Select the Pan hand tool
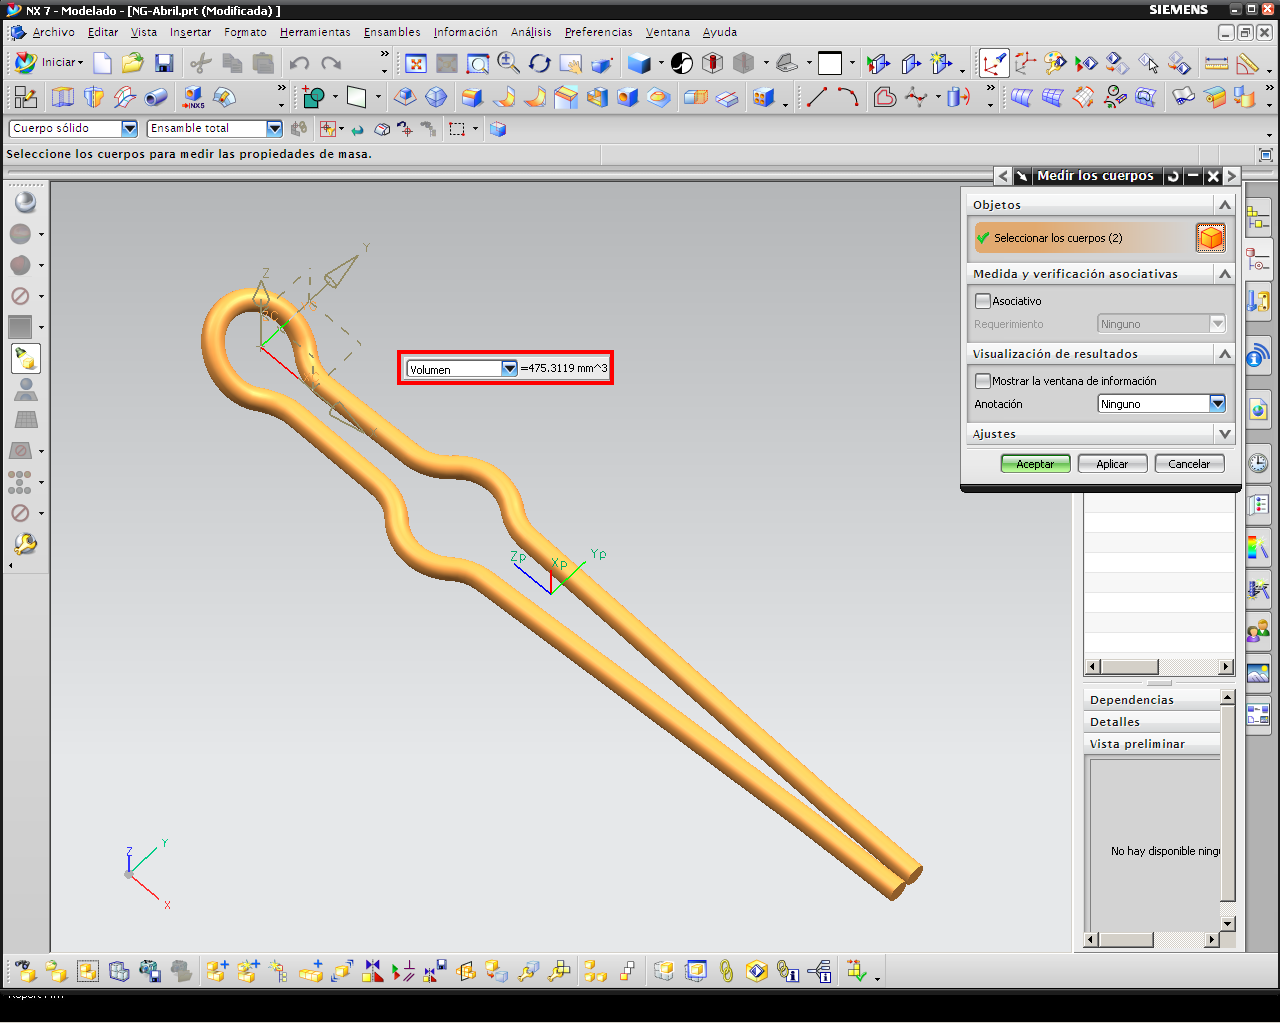Viewport: 1280px width, 1024px height. 571,64
